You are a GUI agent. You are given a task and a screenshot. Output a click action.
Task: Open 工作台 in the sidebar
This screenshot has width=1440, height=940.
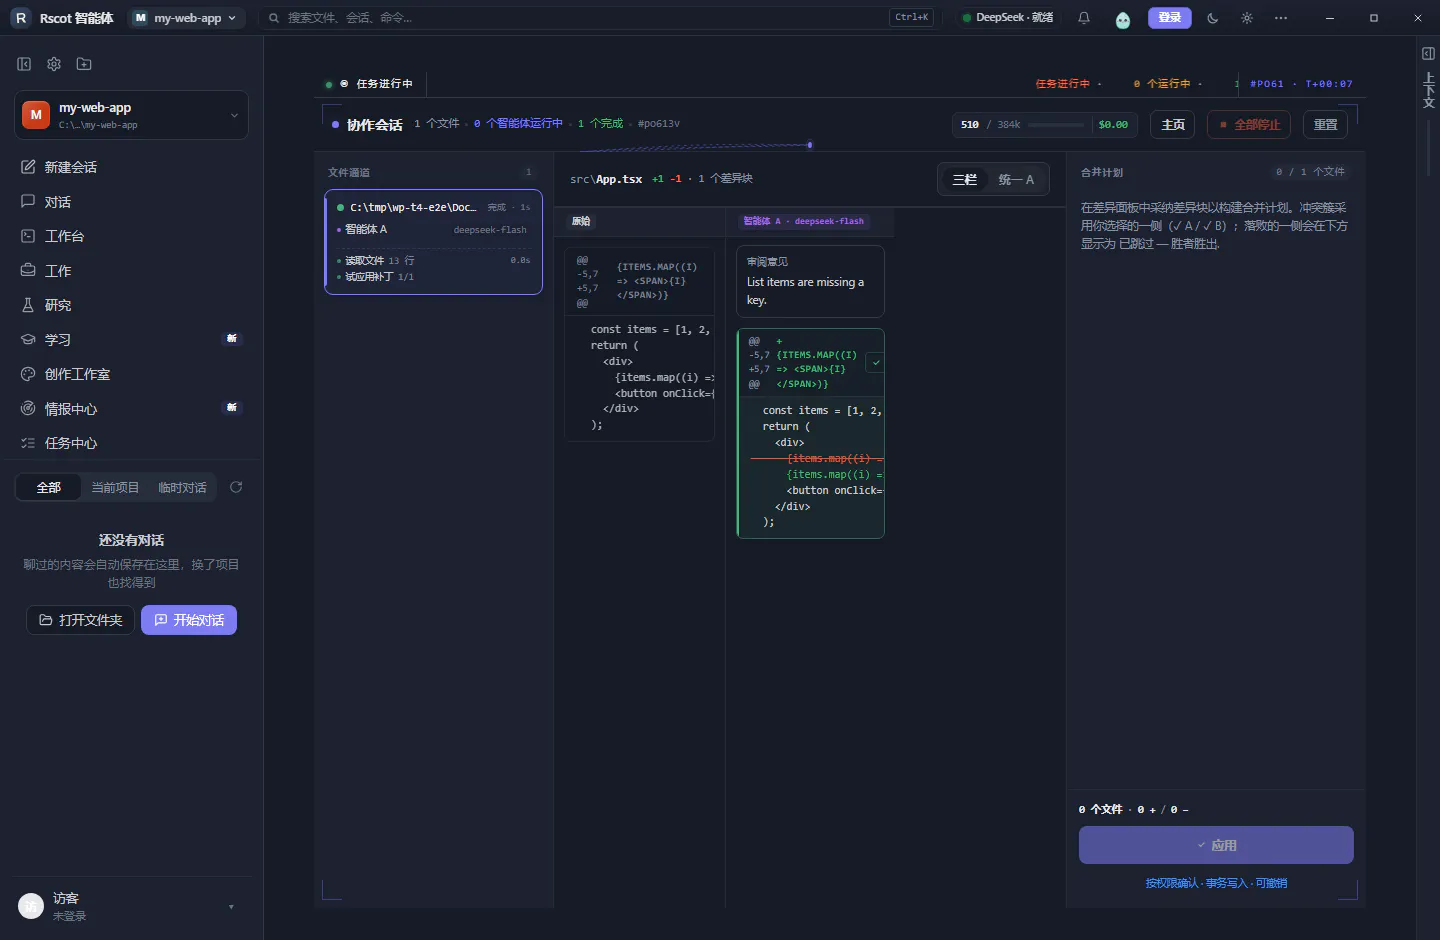pos(132,236)
